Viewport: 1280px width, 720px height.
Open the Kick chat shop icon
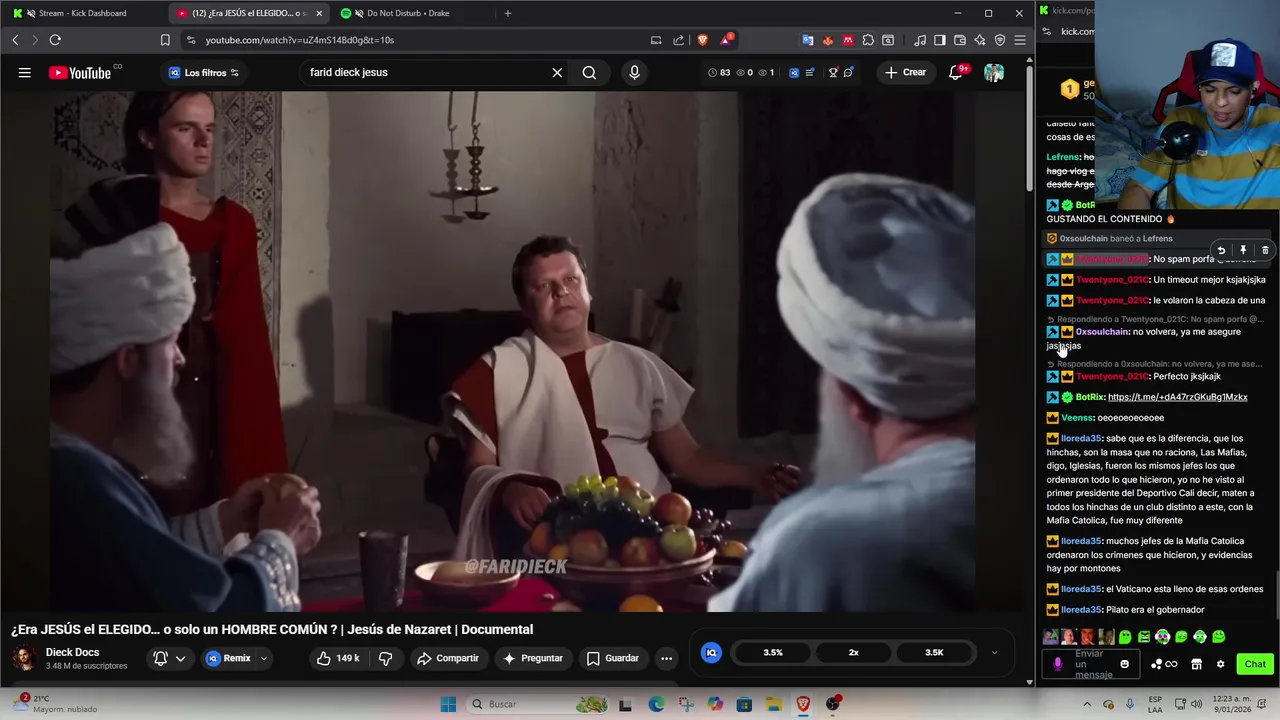pyautogui.click(x=1196, y=664)
